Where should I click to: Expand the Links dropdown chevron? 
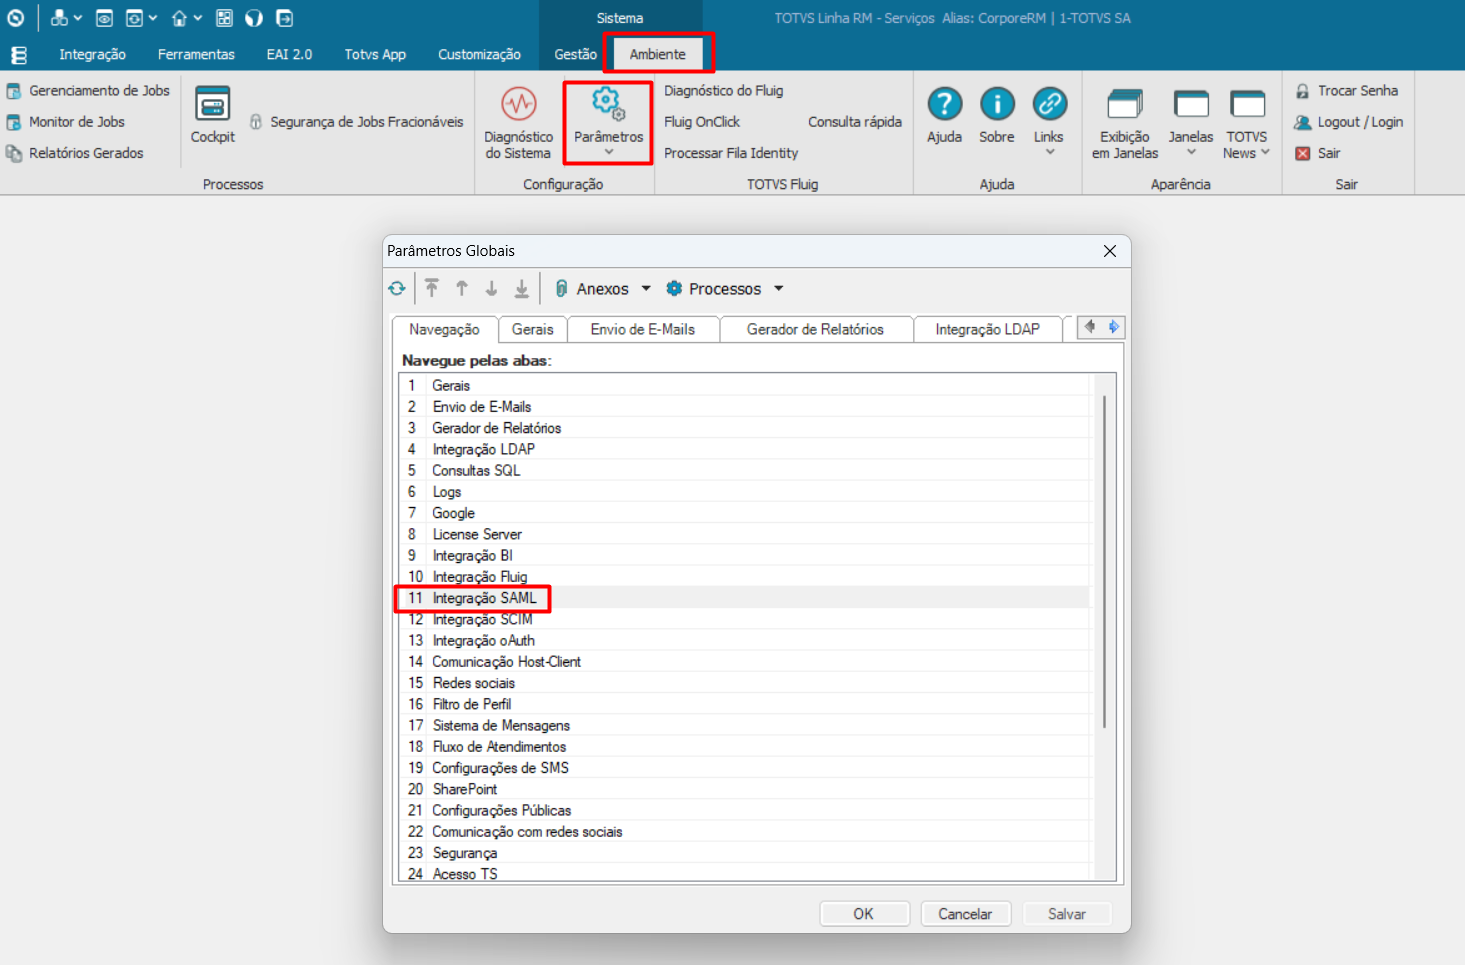tap(1050, 152)
